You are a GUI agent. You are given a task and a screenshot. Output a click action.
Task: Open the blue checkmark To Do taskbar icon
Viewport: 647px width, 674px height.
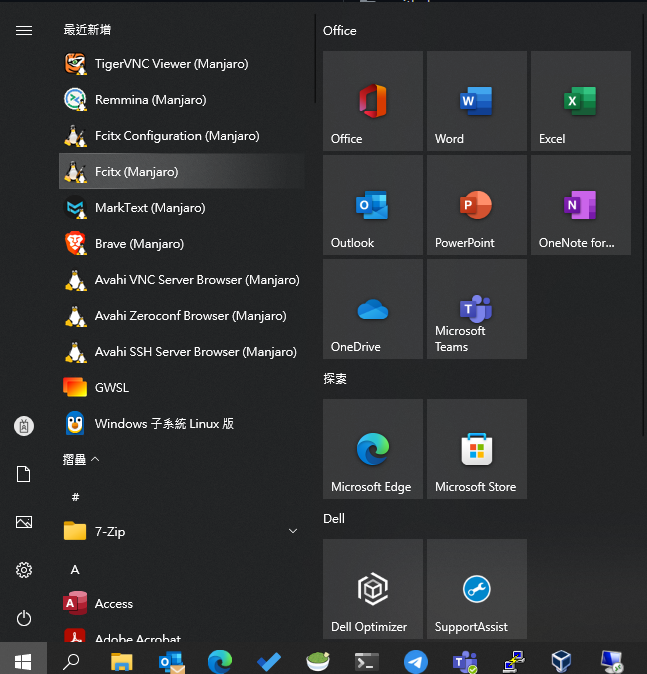[269, 661]
